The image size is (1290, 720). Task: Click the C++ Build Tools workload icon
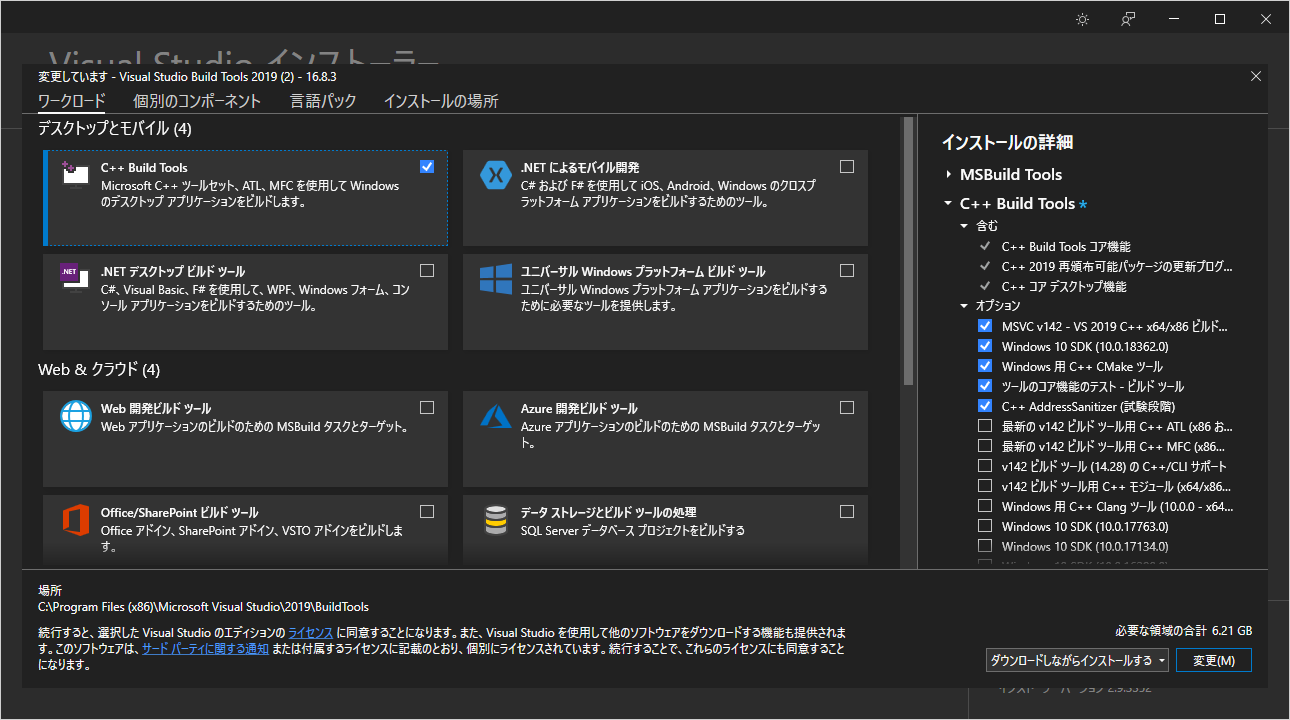[76, 174]
